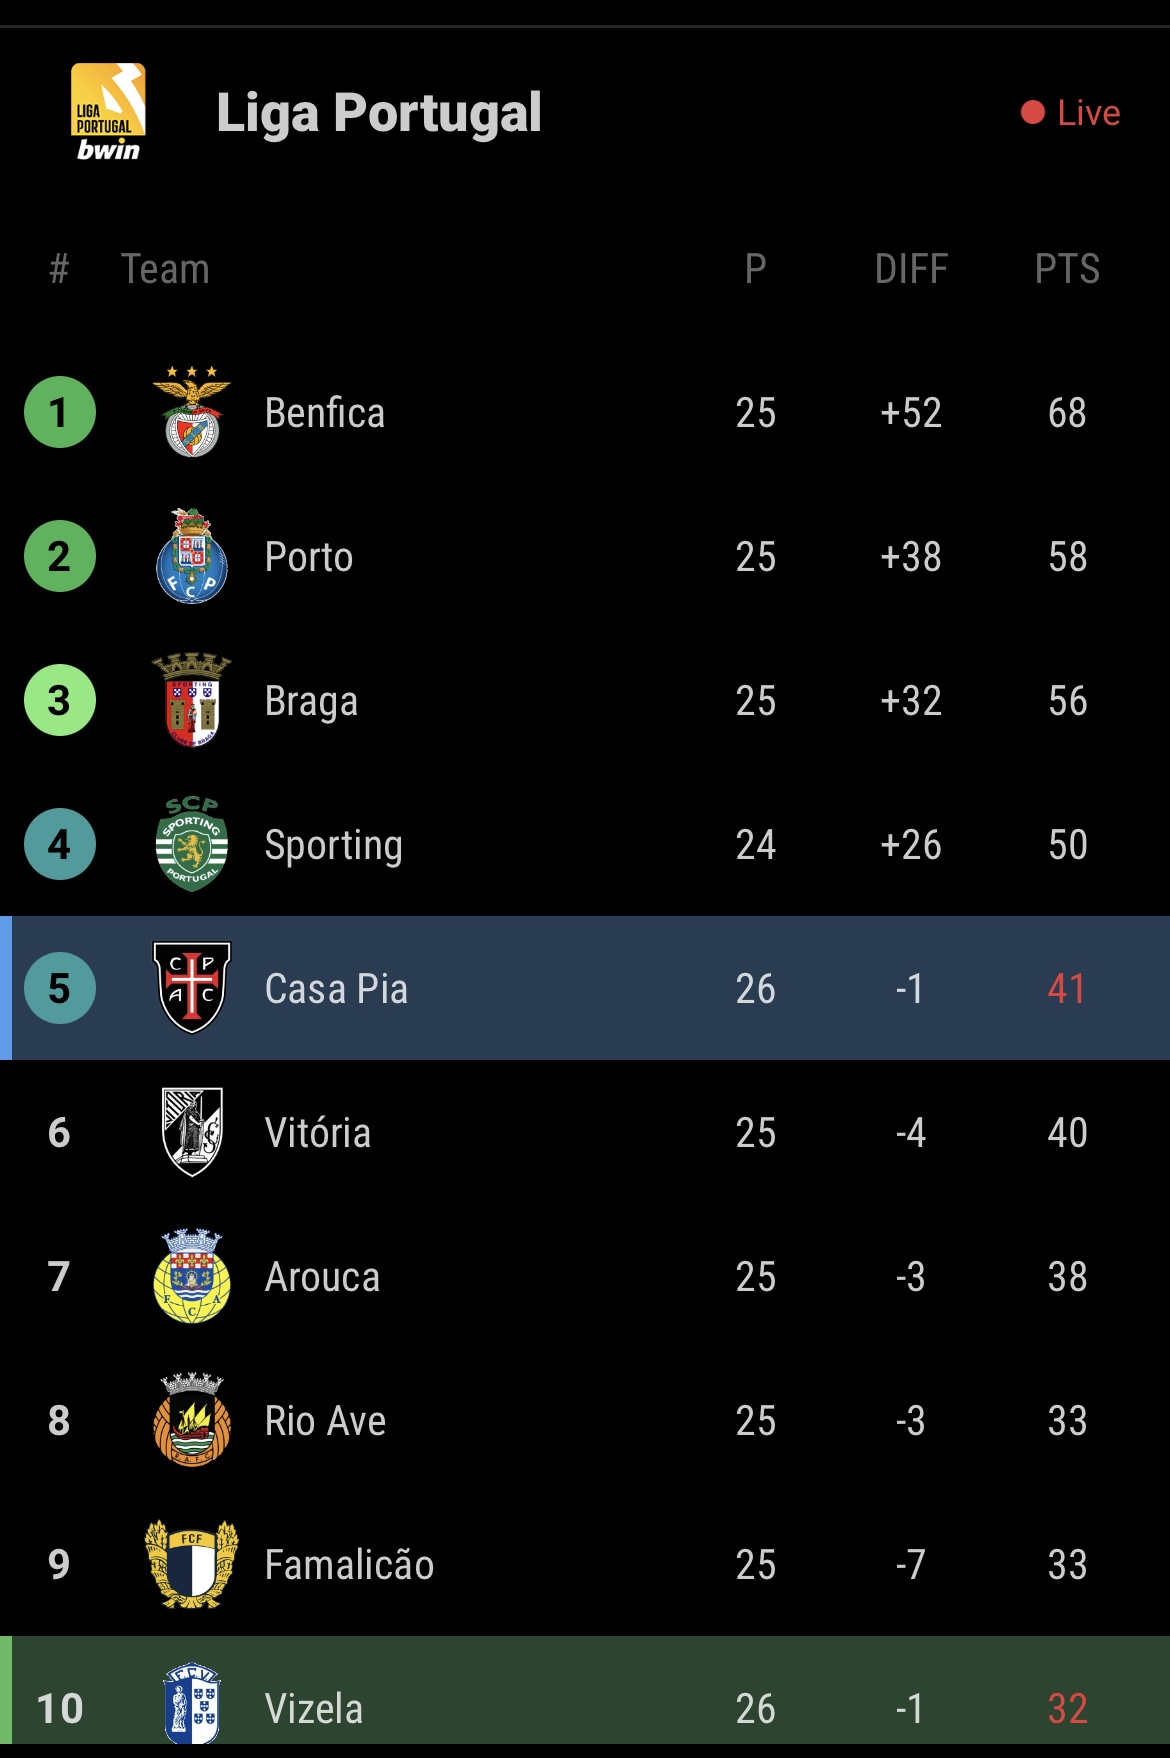The image size is (1170, 1758).
Task: Tap the Rio Ave crest
Action: 192,1420
